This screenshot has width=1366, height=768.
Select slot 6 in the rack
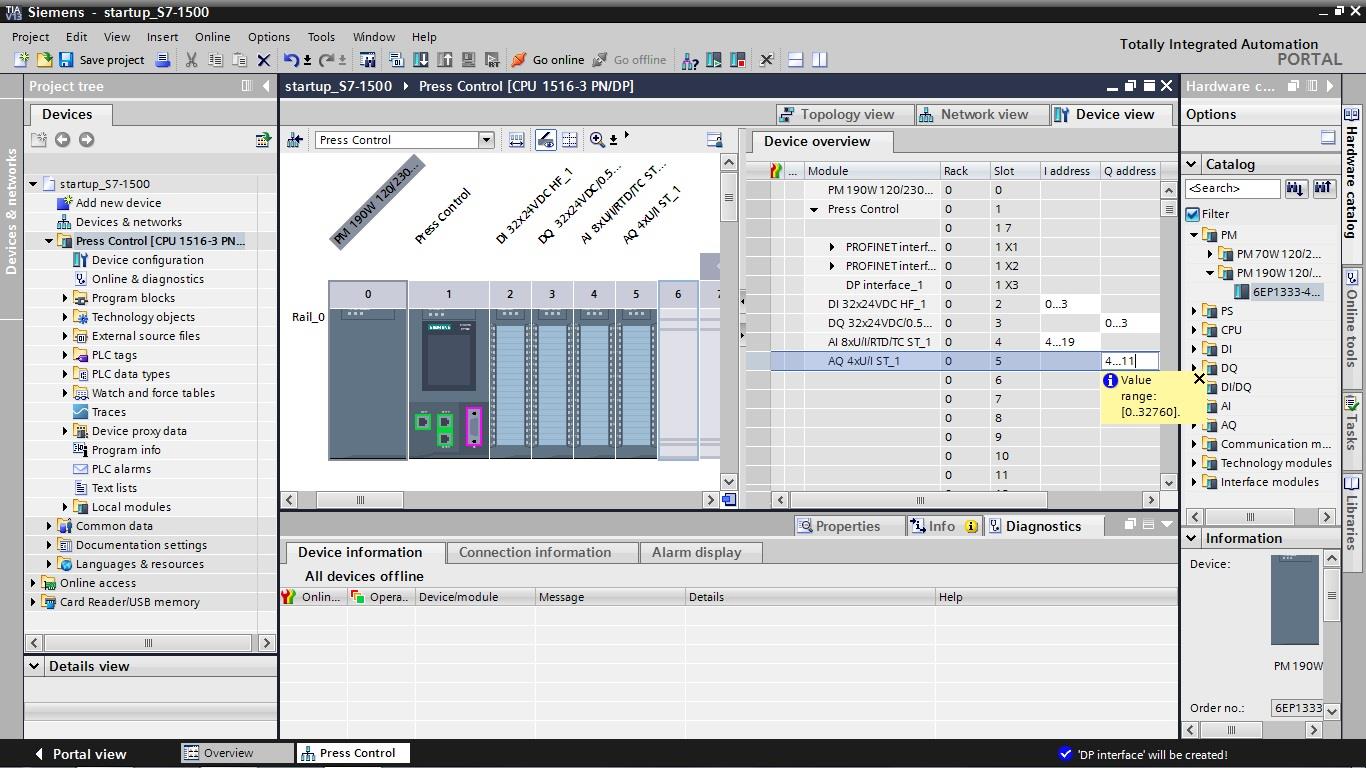[x=678, y=370]
